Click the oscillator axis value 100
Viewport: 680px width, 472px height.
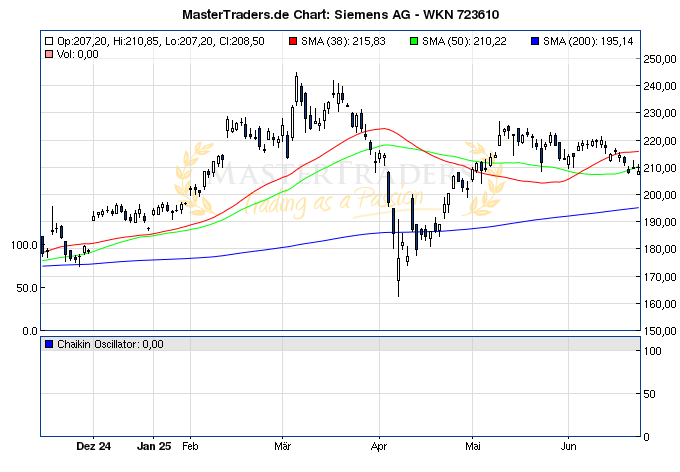click(x=653, y=351)
